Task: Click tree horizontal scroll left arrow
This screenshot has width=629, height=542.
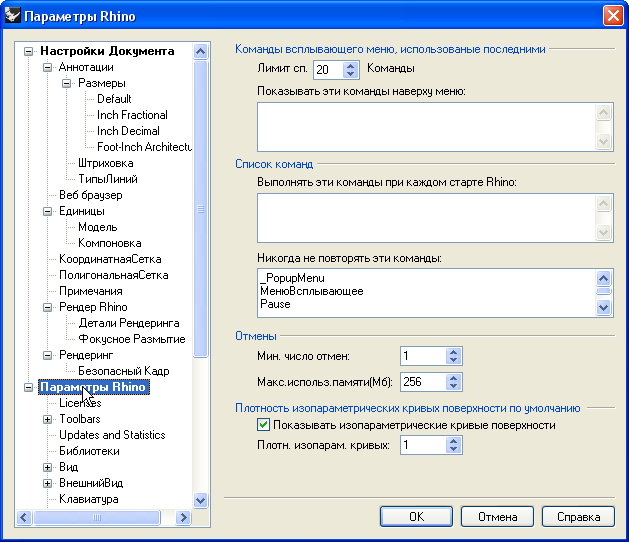Action: pyautogui.click(x=24, y=518)
